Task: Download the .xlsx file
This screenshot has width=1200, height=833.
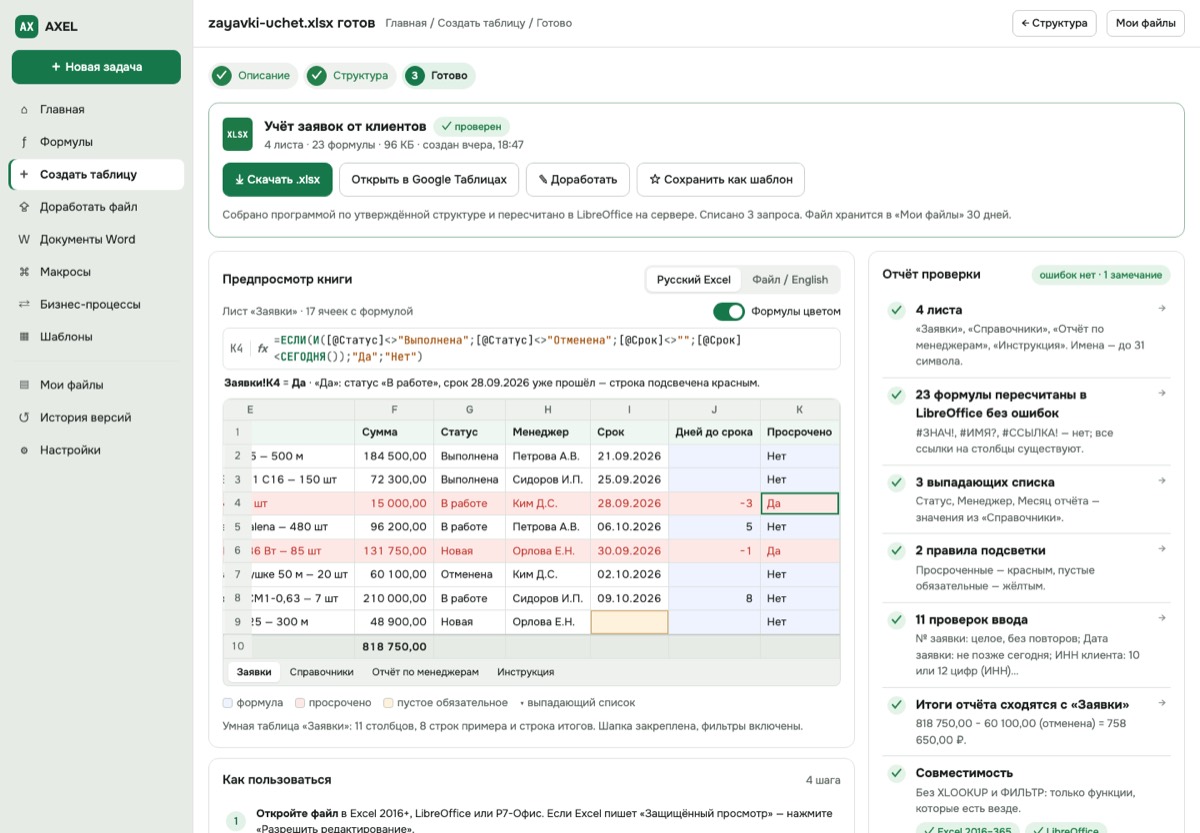Action: point(277,180)
